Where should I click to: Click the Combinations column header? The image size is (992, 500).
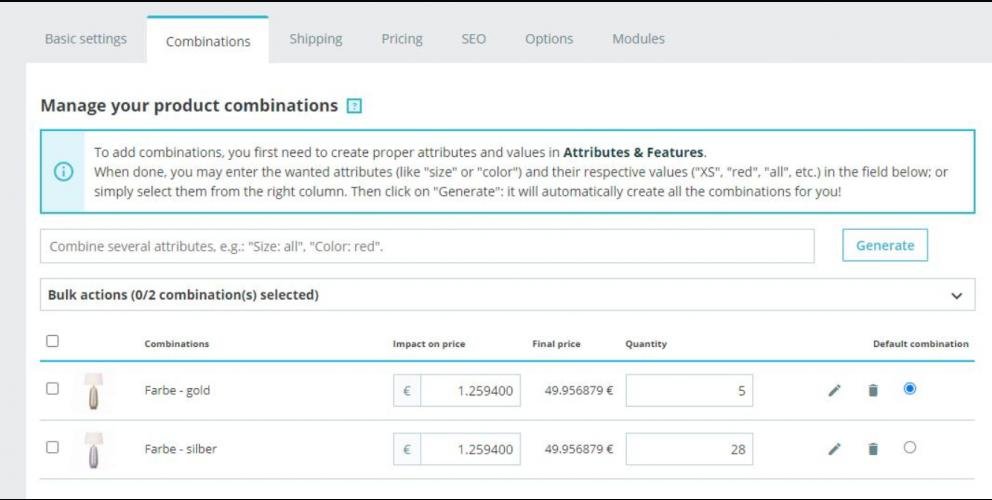[x=177, y=344]
